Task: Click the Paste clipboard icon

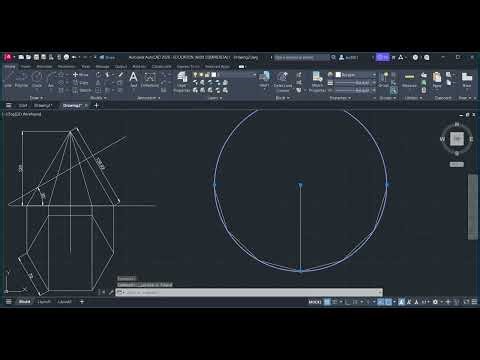Action: [437, 80]
